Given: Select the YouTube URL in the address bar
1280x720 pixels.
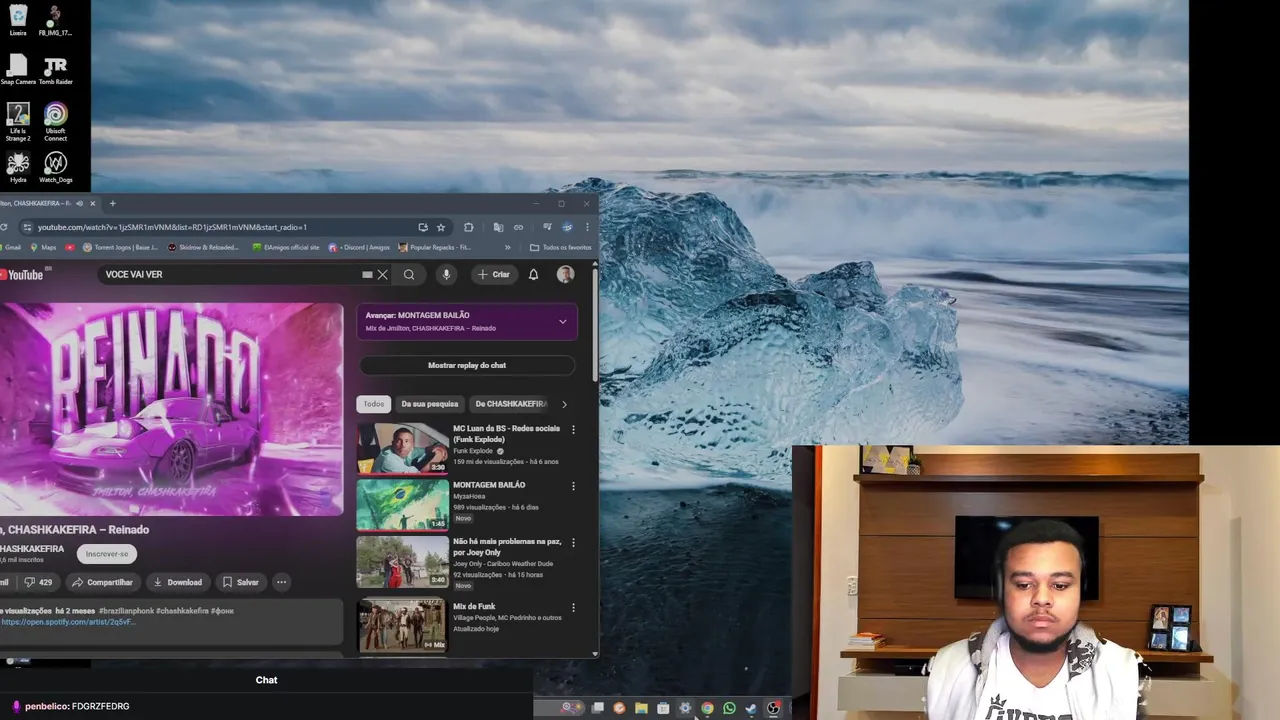Looking at the screenshot, I should 172,227.
